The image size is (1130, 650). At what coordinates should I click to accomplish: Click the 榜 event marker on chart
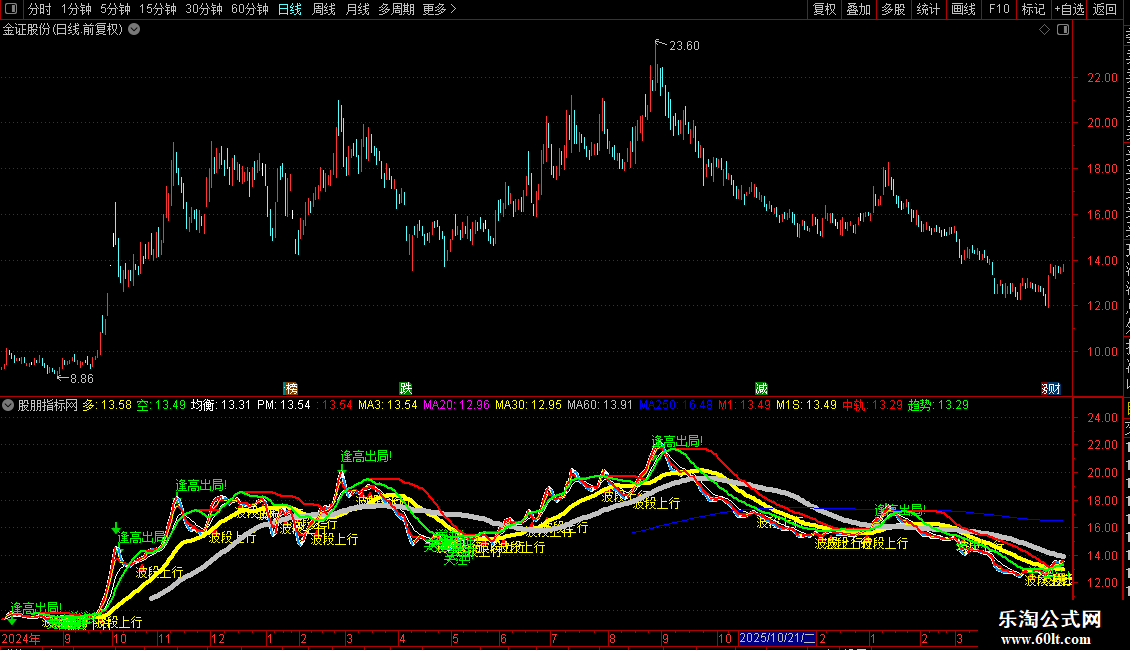[x=290, y=388]
